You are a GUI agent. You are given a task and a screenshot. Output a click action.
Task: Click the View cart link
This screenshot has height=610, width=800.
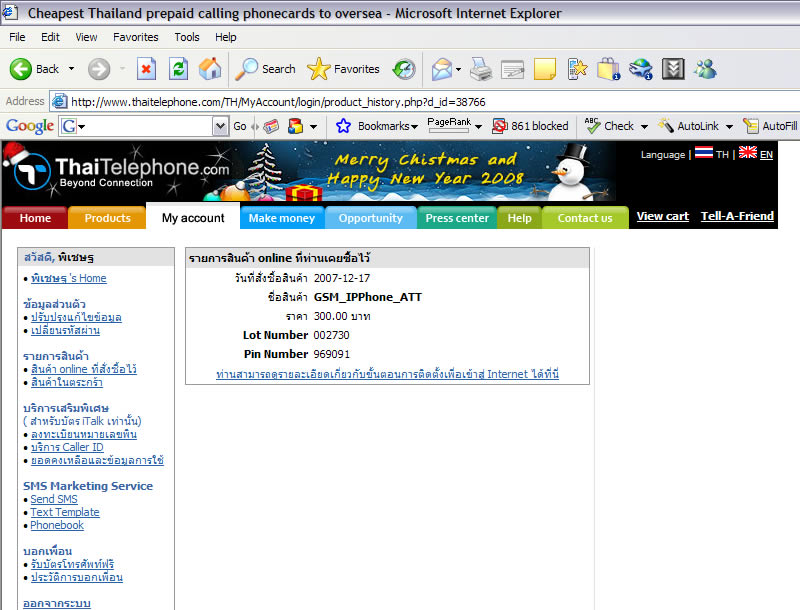662,216
